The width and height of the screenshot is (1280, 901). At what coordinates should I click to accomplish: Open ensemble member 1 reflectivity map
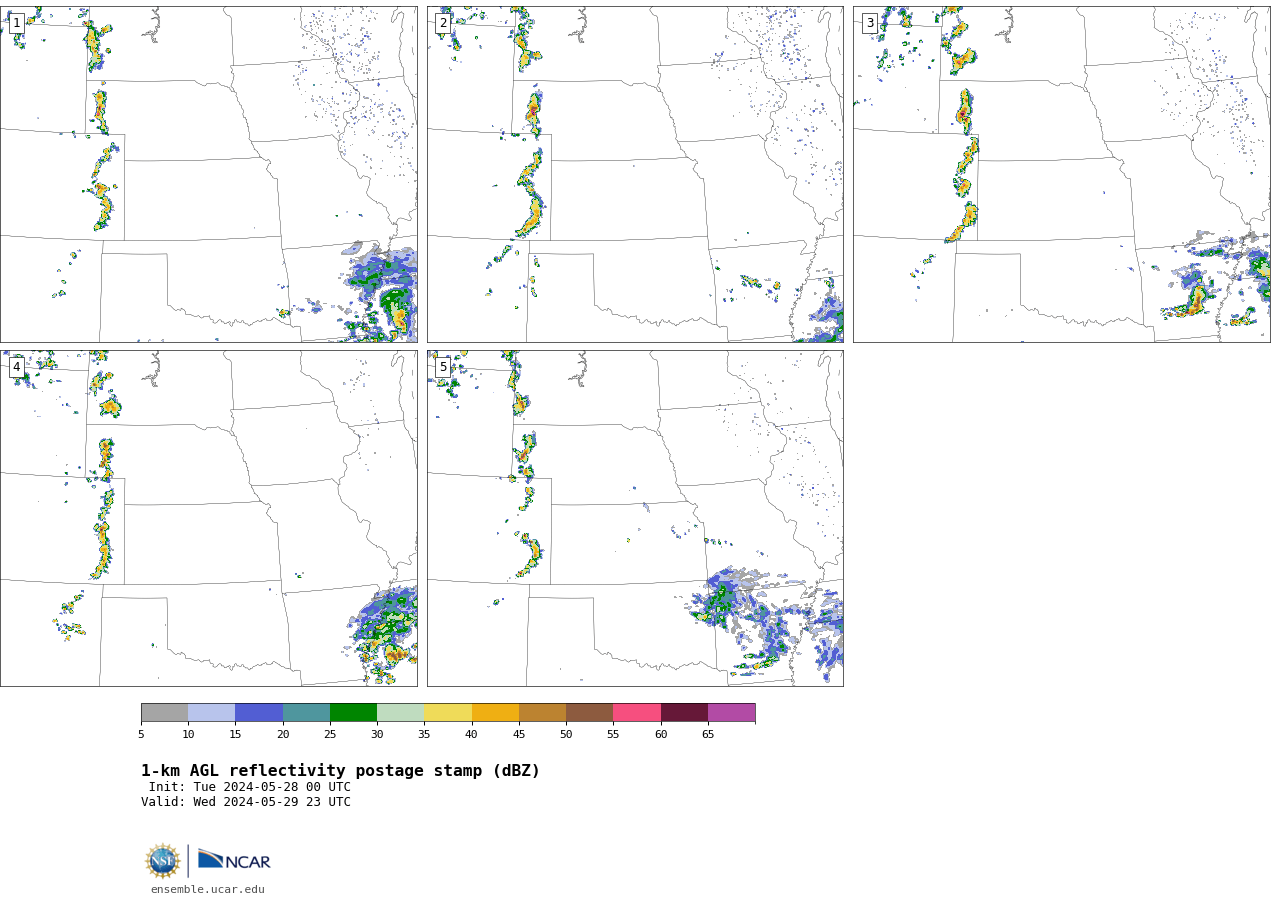(x=209, y=175)
